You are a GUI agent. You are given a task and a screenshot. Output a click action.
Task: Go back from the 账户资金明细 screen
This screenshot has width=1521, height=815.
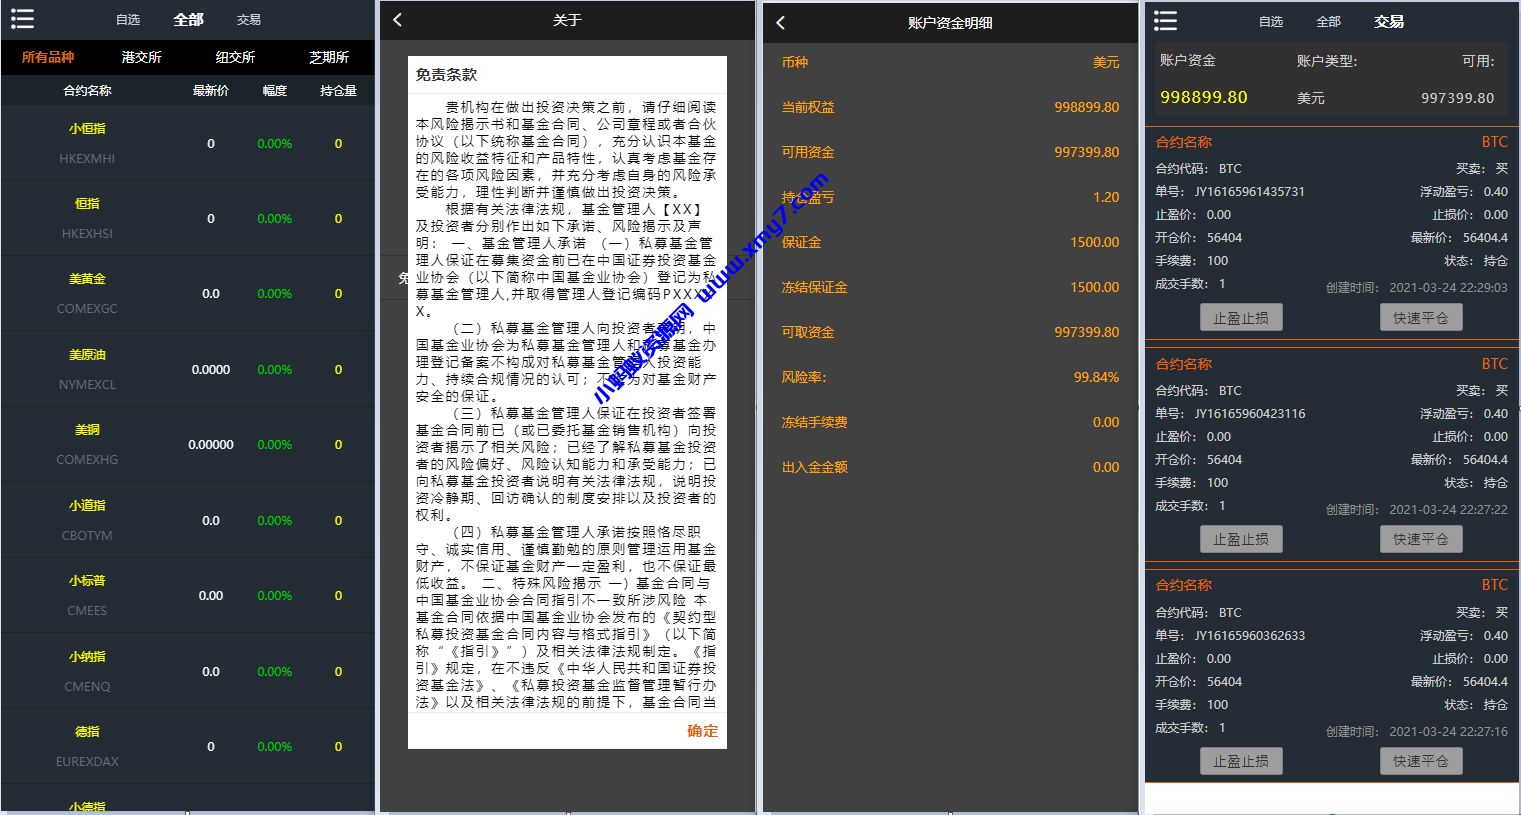tap(780, 22)
